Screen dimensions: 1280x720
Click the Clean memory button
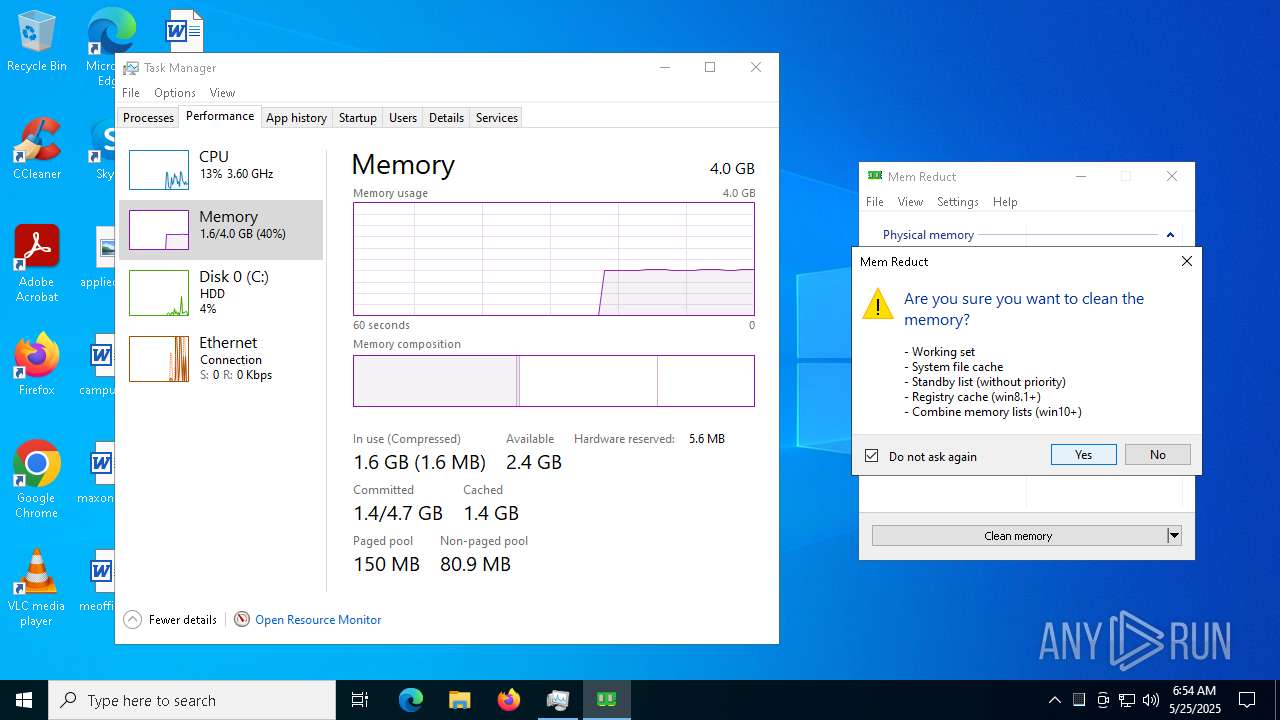(1018, 536)
